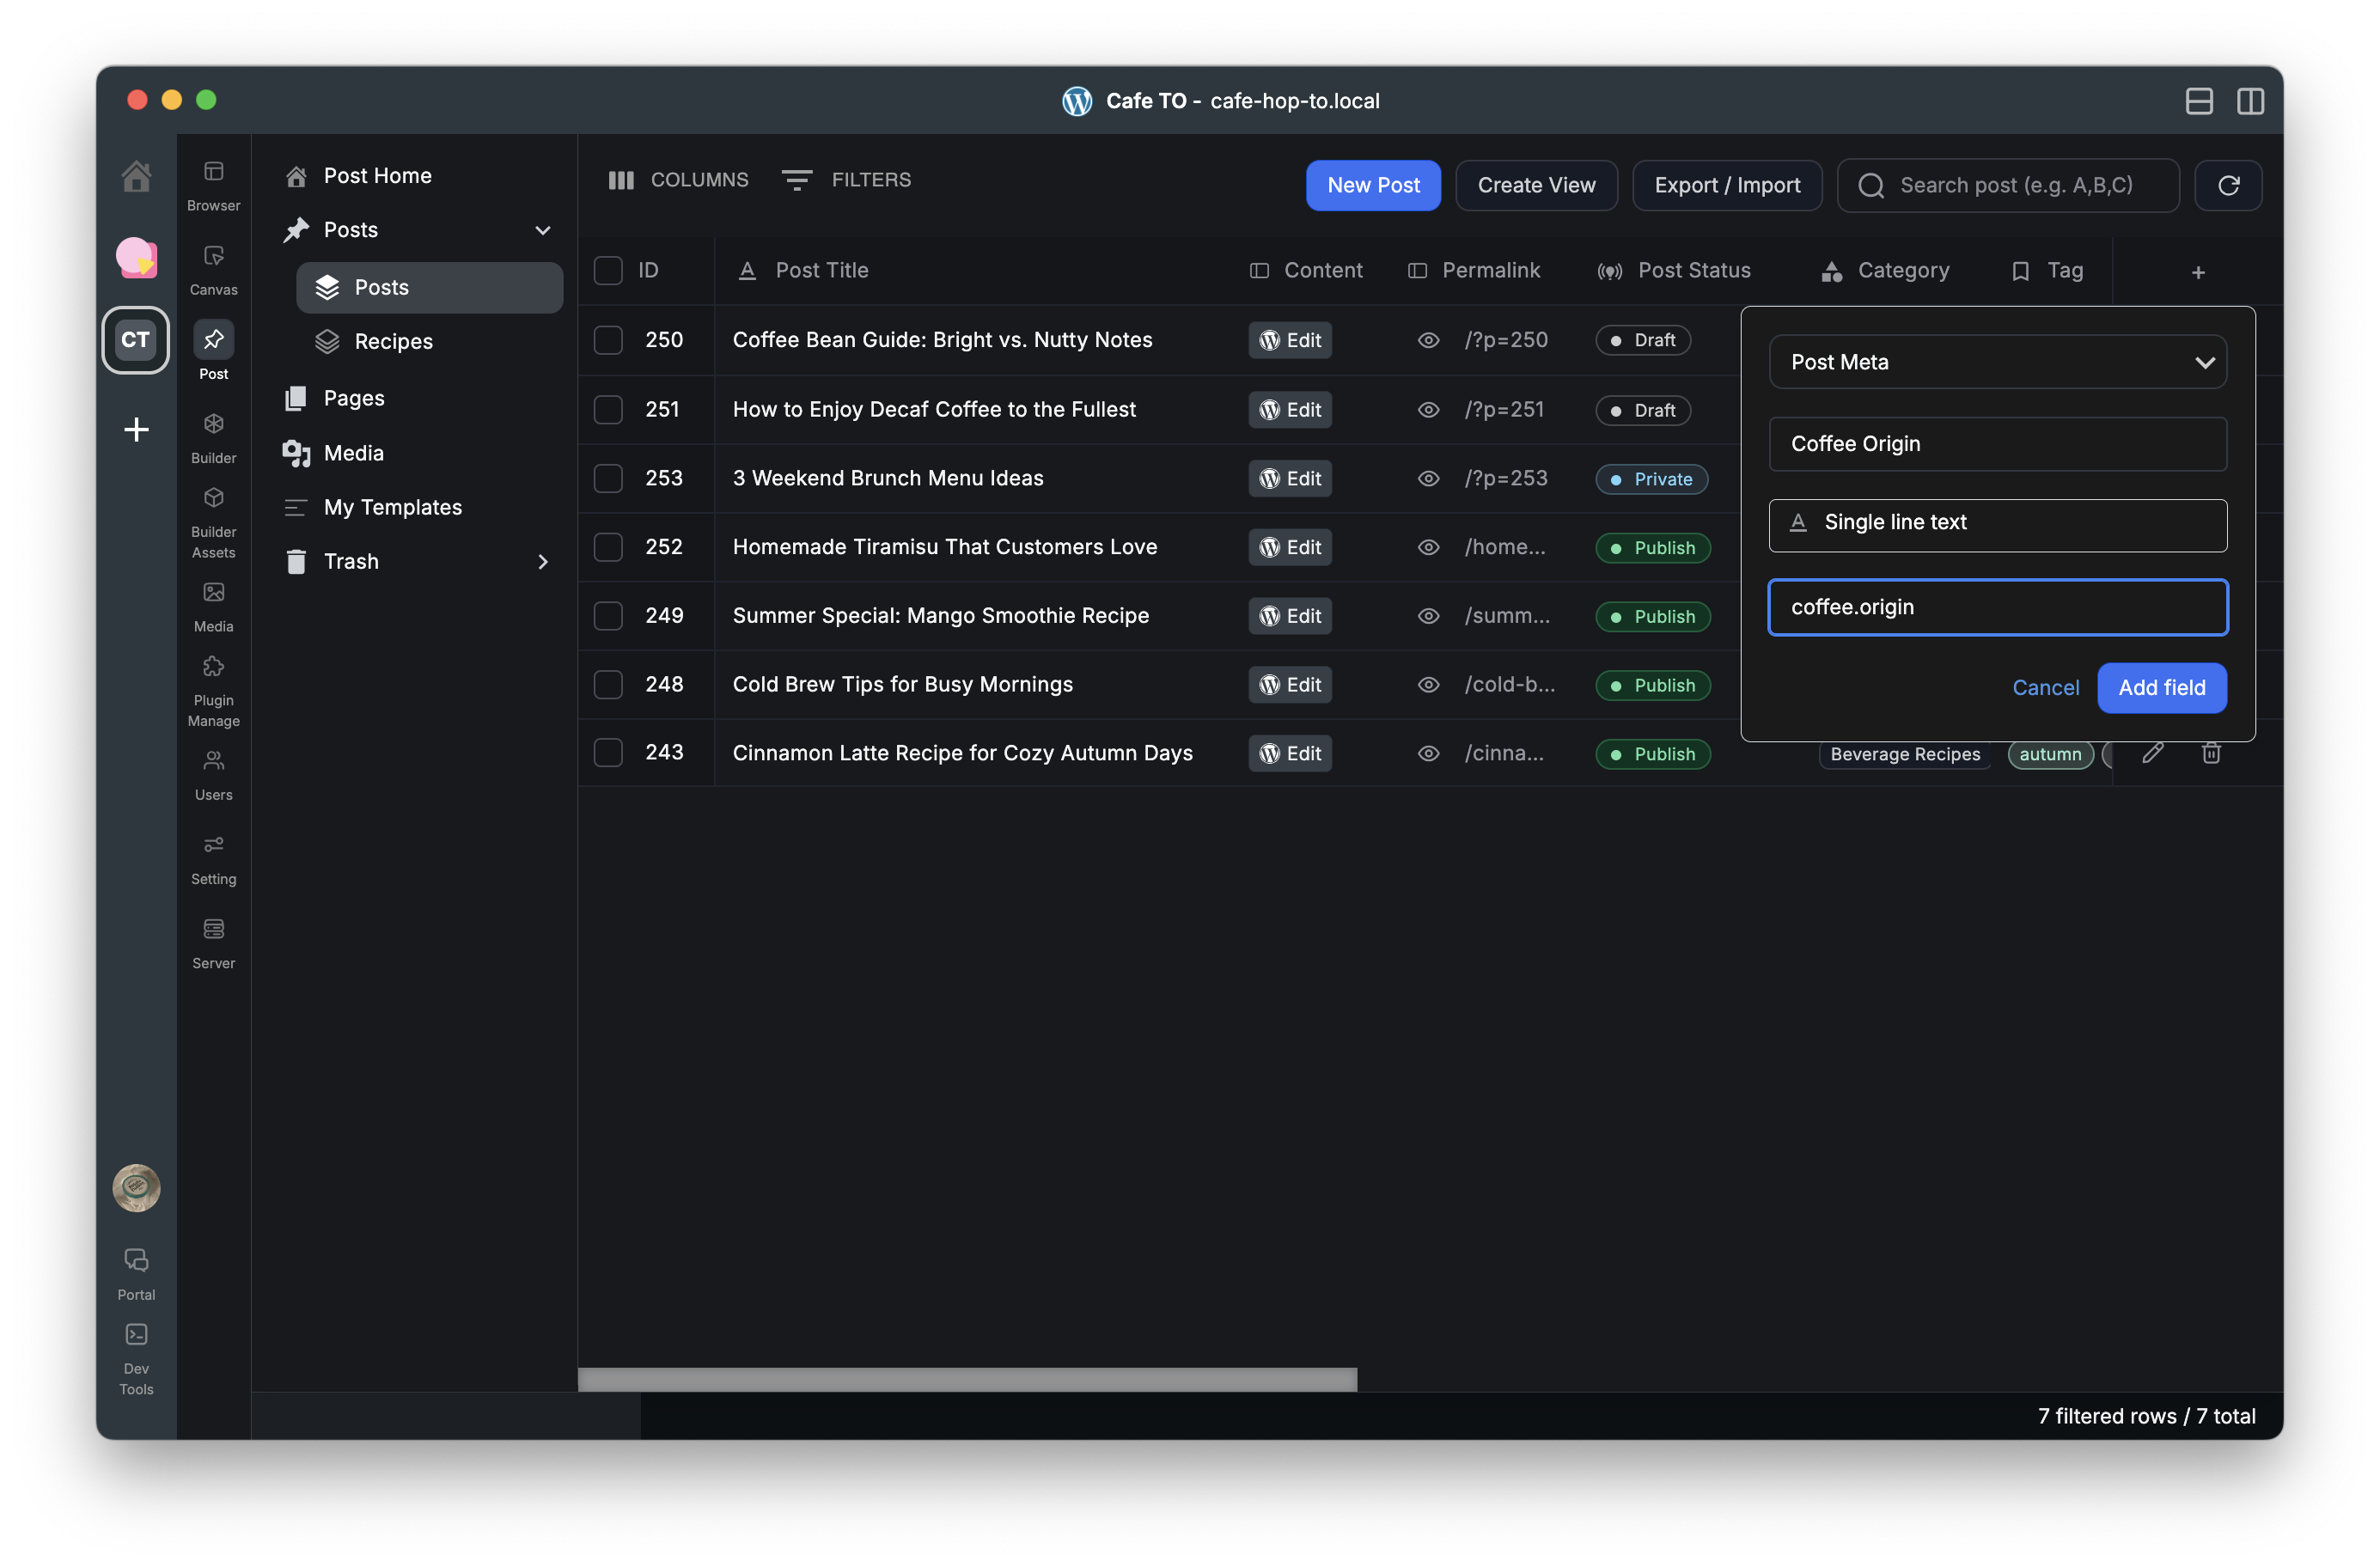Collapse the Posts menu chevron
The width and height of the screenshot is (2380, 1567).
coord(543,230)
